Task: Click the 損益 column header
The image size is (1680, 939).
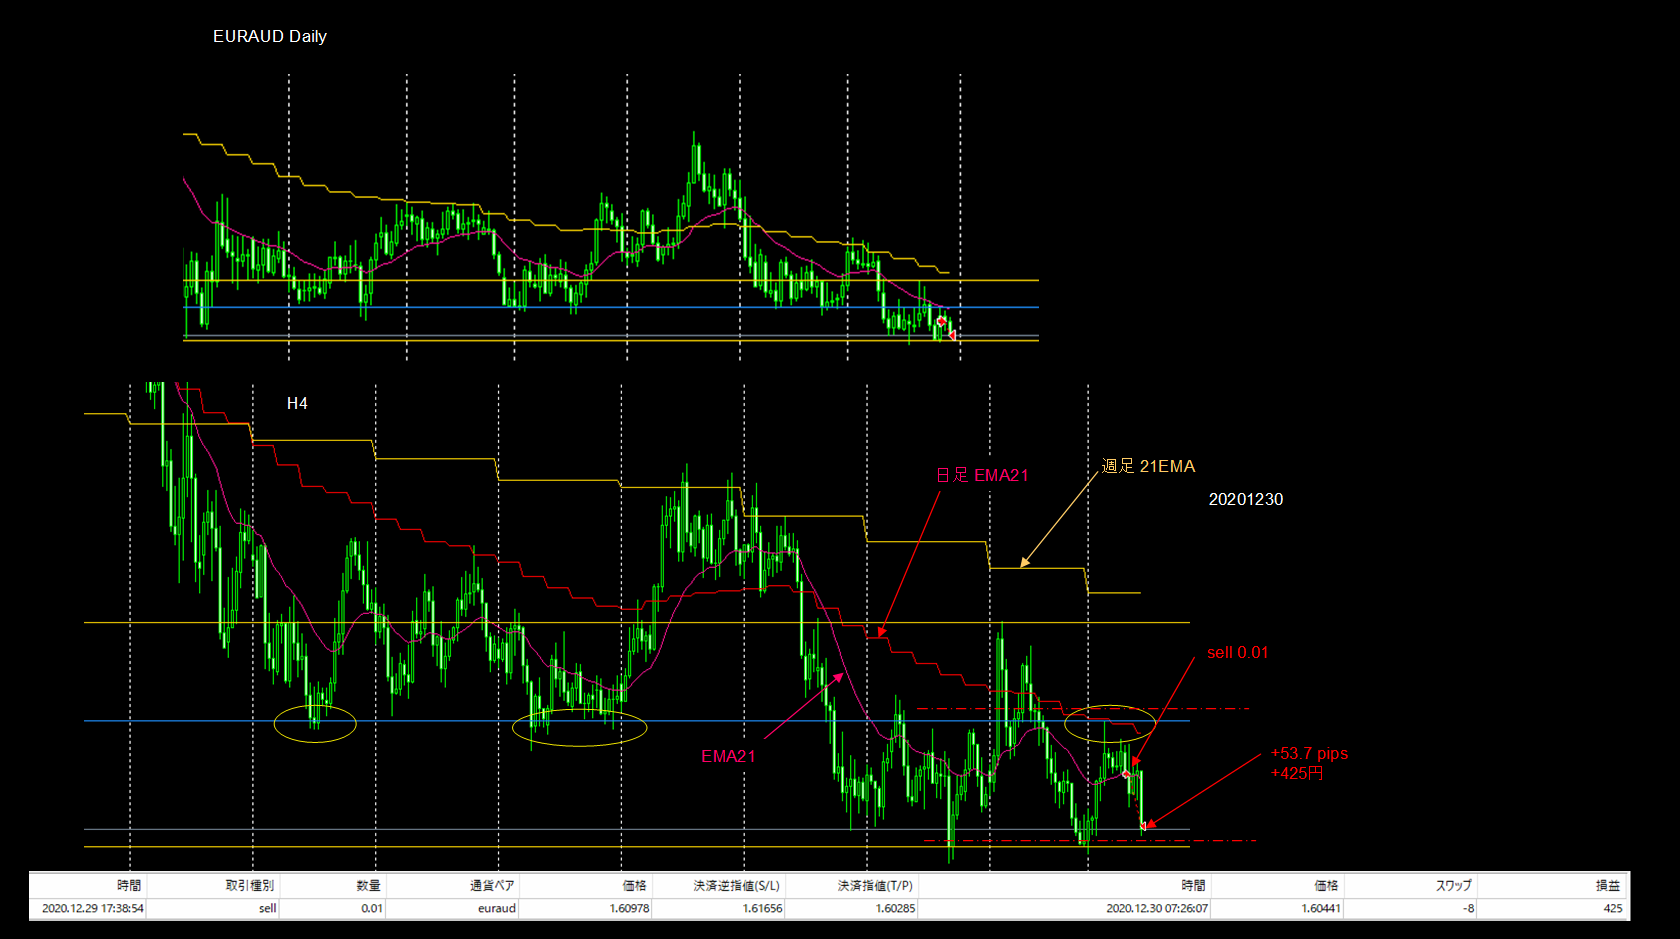Action: pos(1607,885)
